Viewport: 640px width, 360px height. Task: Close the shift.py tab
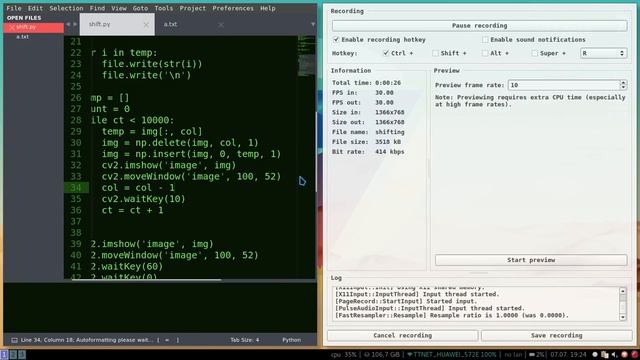pos(146,25)
